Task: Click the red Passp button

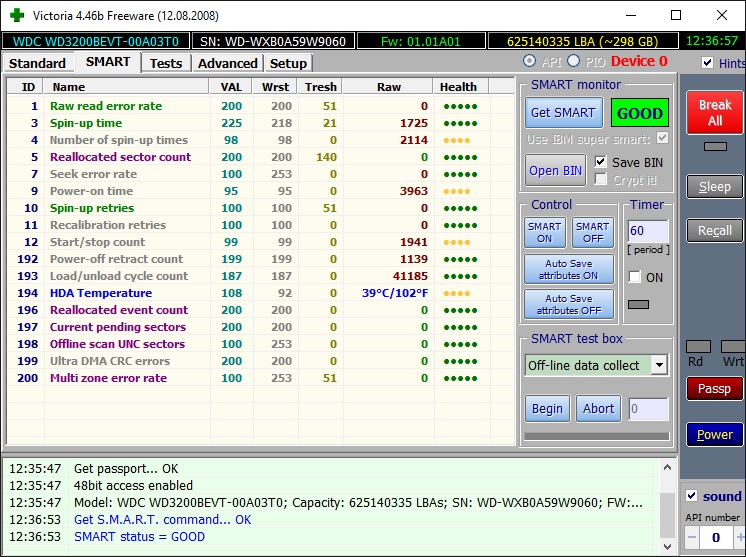Action: [x=715, y=389]
